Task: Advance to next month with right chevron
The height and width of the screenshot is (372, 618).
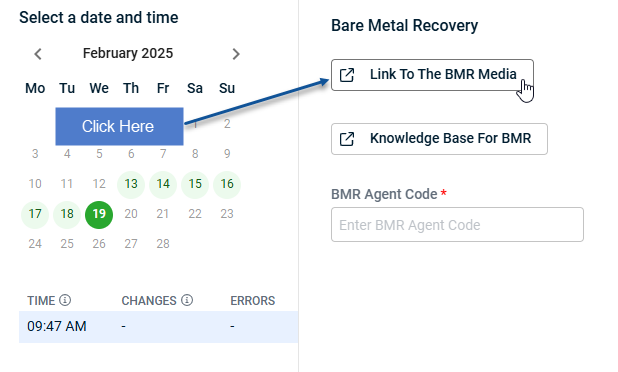Action: (x=236, y=54)
